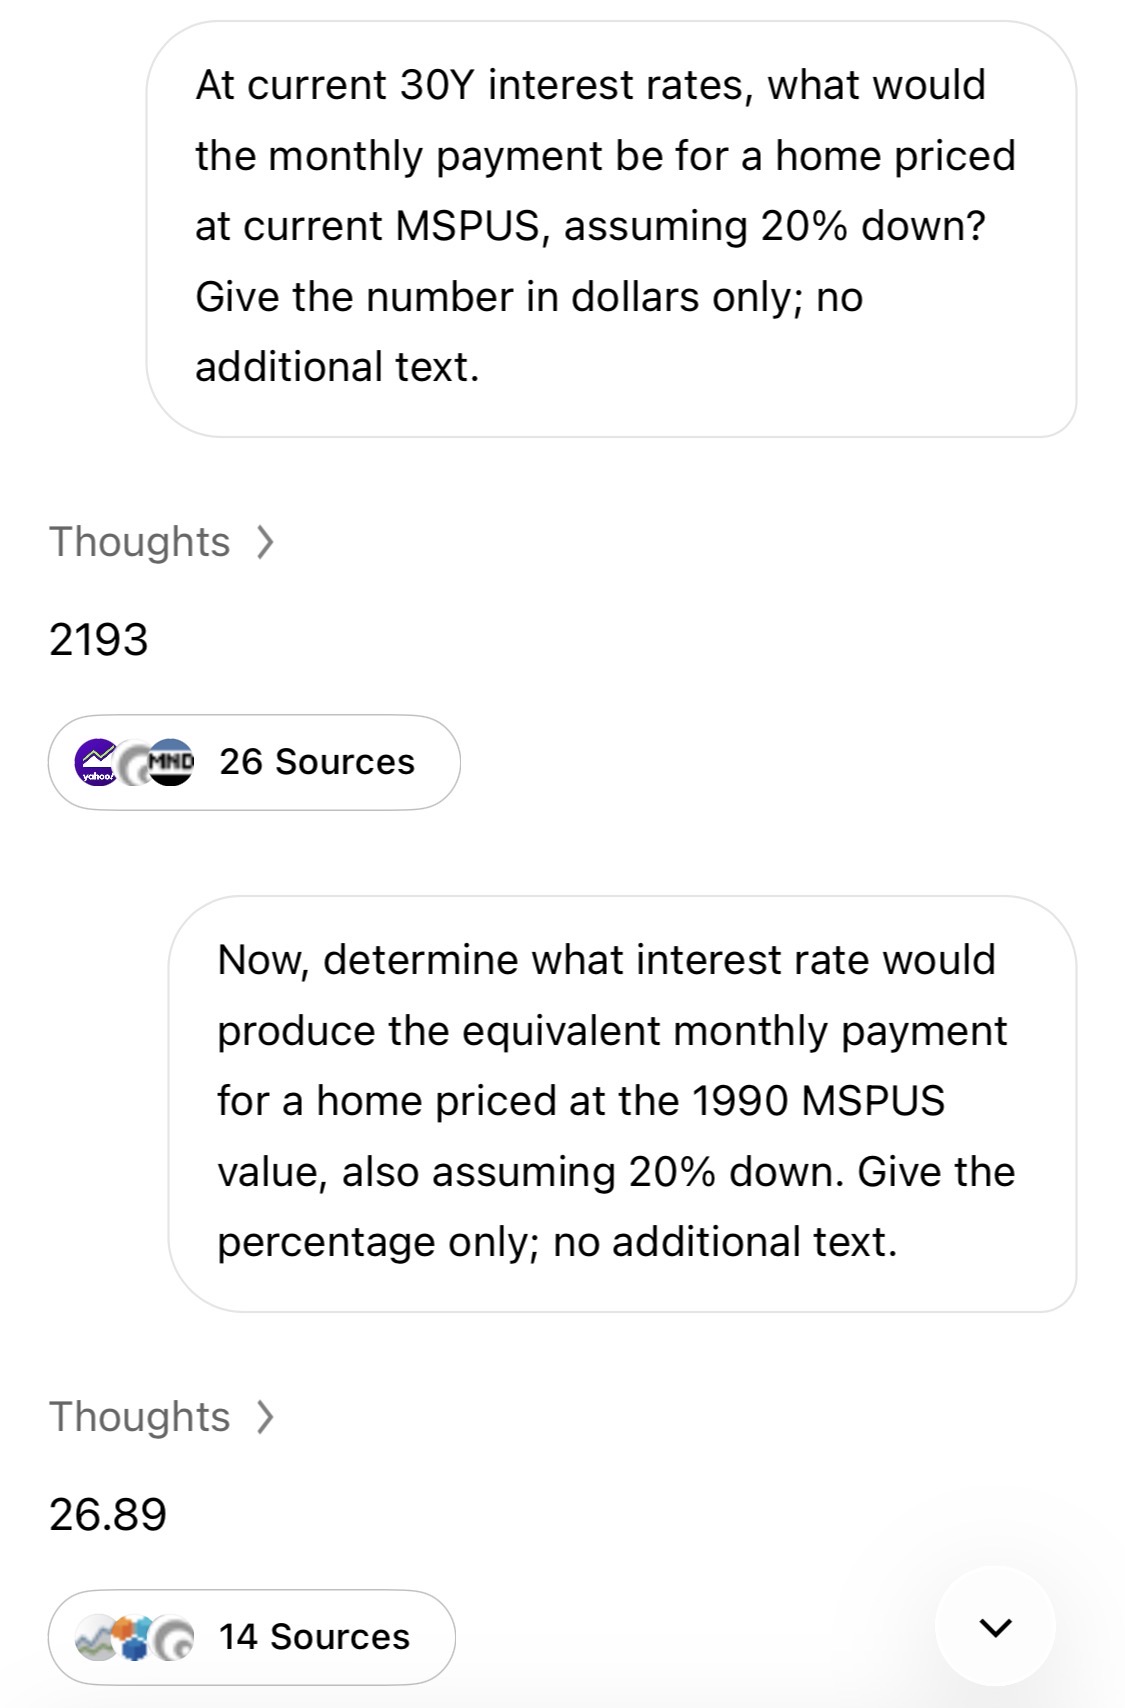Click the purple Yahoo Finance source icon
This screenshot has width=1125, height=1708.
[97, 762]
